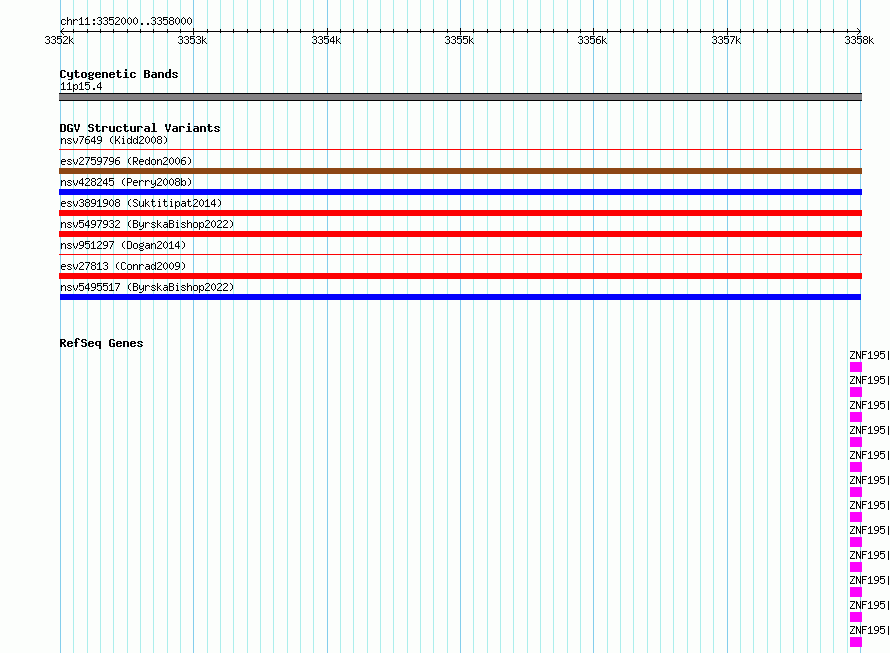890x653 pixels.
Task: Click the 3358k ruler label
Action: click(x=859, y=40)
